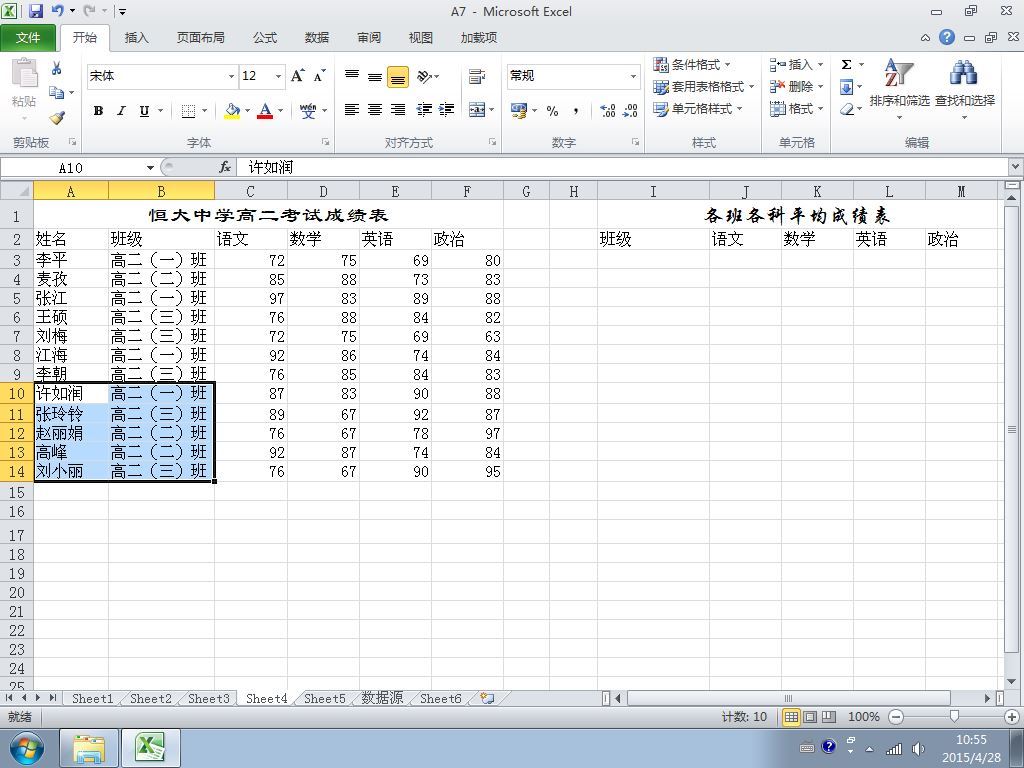The height and width of the screenshot is (768, 1024).
Task: Click the Increase Indent icon
Action: [x=447, y=110]
